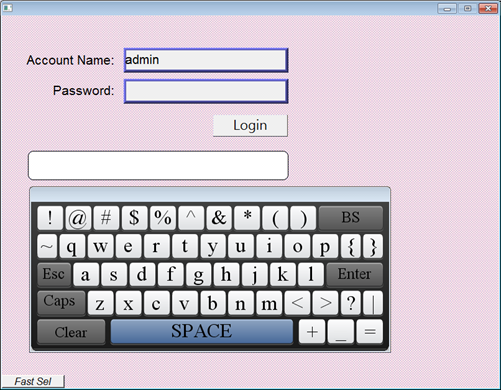Tap the exclamation mark key

[x=50, y=218]
